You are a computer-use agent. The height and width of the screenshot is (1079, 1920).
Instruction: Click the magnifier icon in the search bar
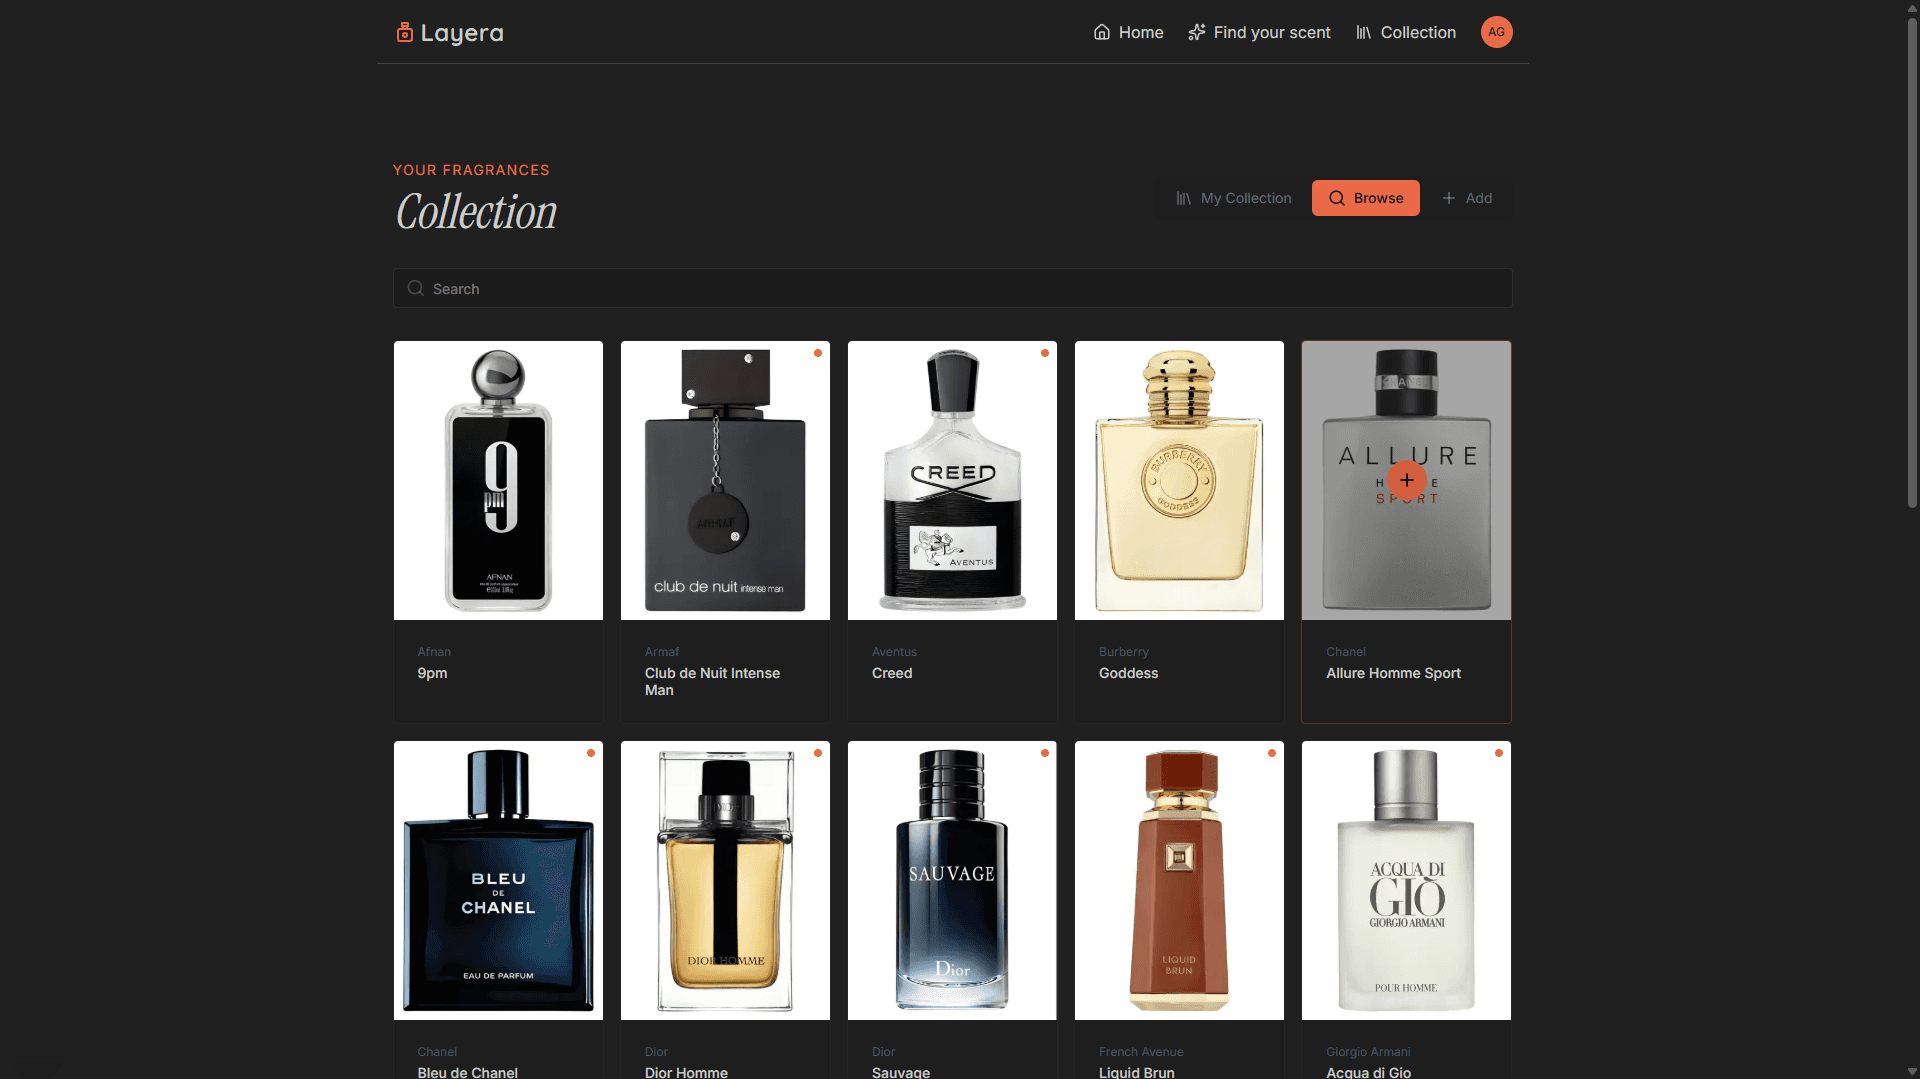click(414, 288)
